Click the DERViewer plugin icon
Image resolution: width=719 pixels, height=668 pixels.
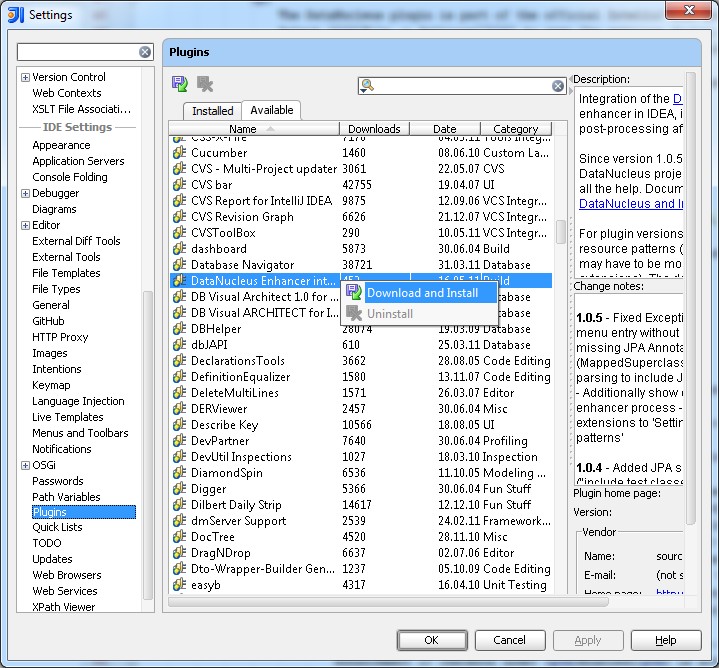point(179,409)
